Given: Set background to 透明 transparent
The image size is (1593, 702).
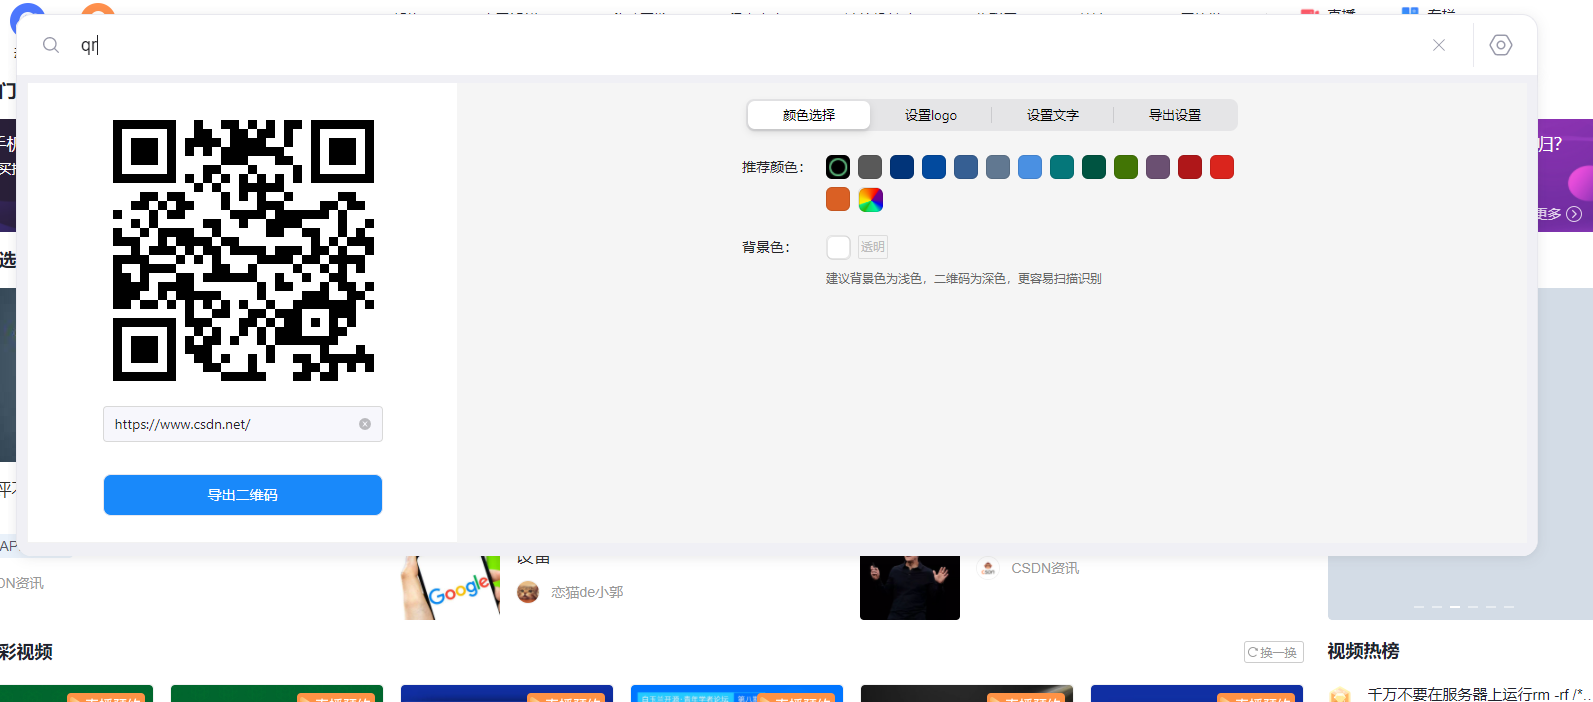Looking at the screenshot, I should tap(873, 247).
